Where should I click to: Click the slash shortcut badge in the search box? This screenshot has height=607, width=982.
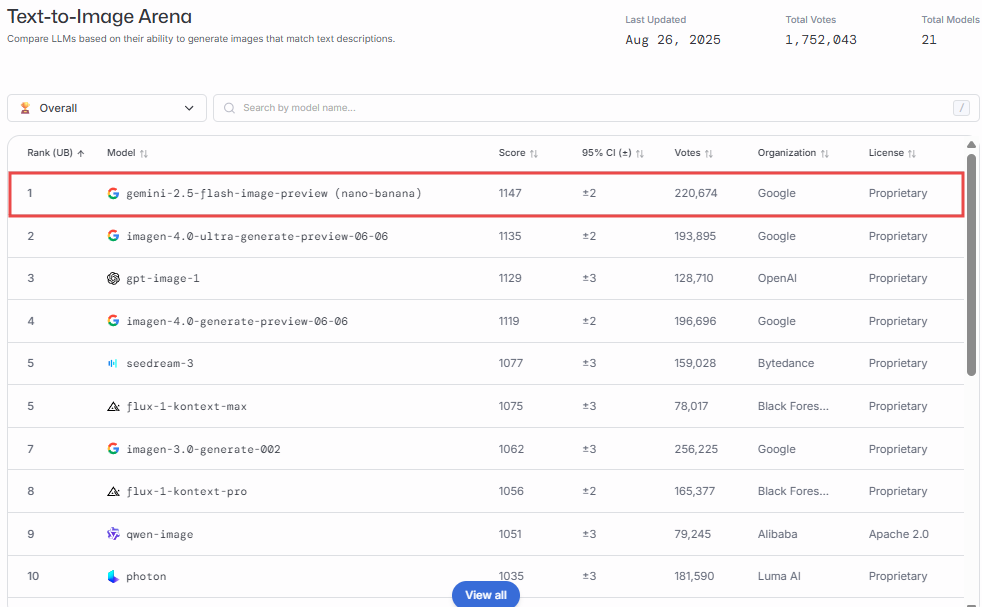pos(961,108)
